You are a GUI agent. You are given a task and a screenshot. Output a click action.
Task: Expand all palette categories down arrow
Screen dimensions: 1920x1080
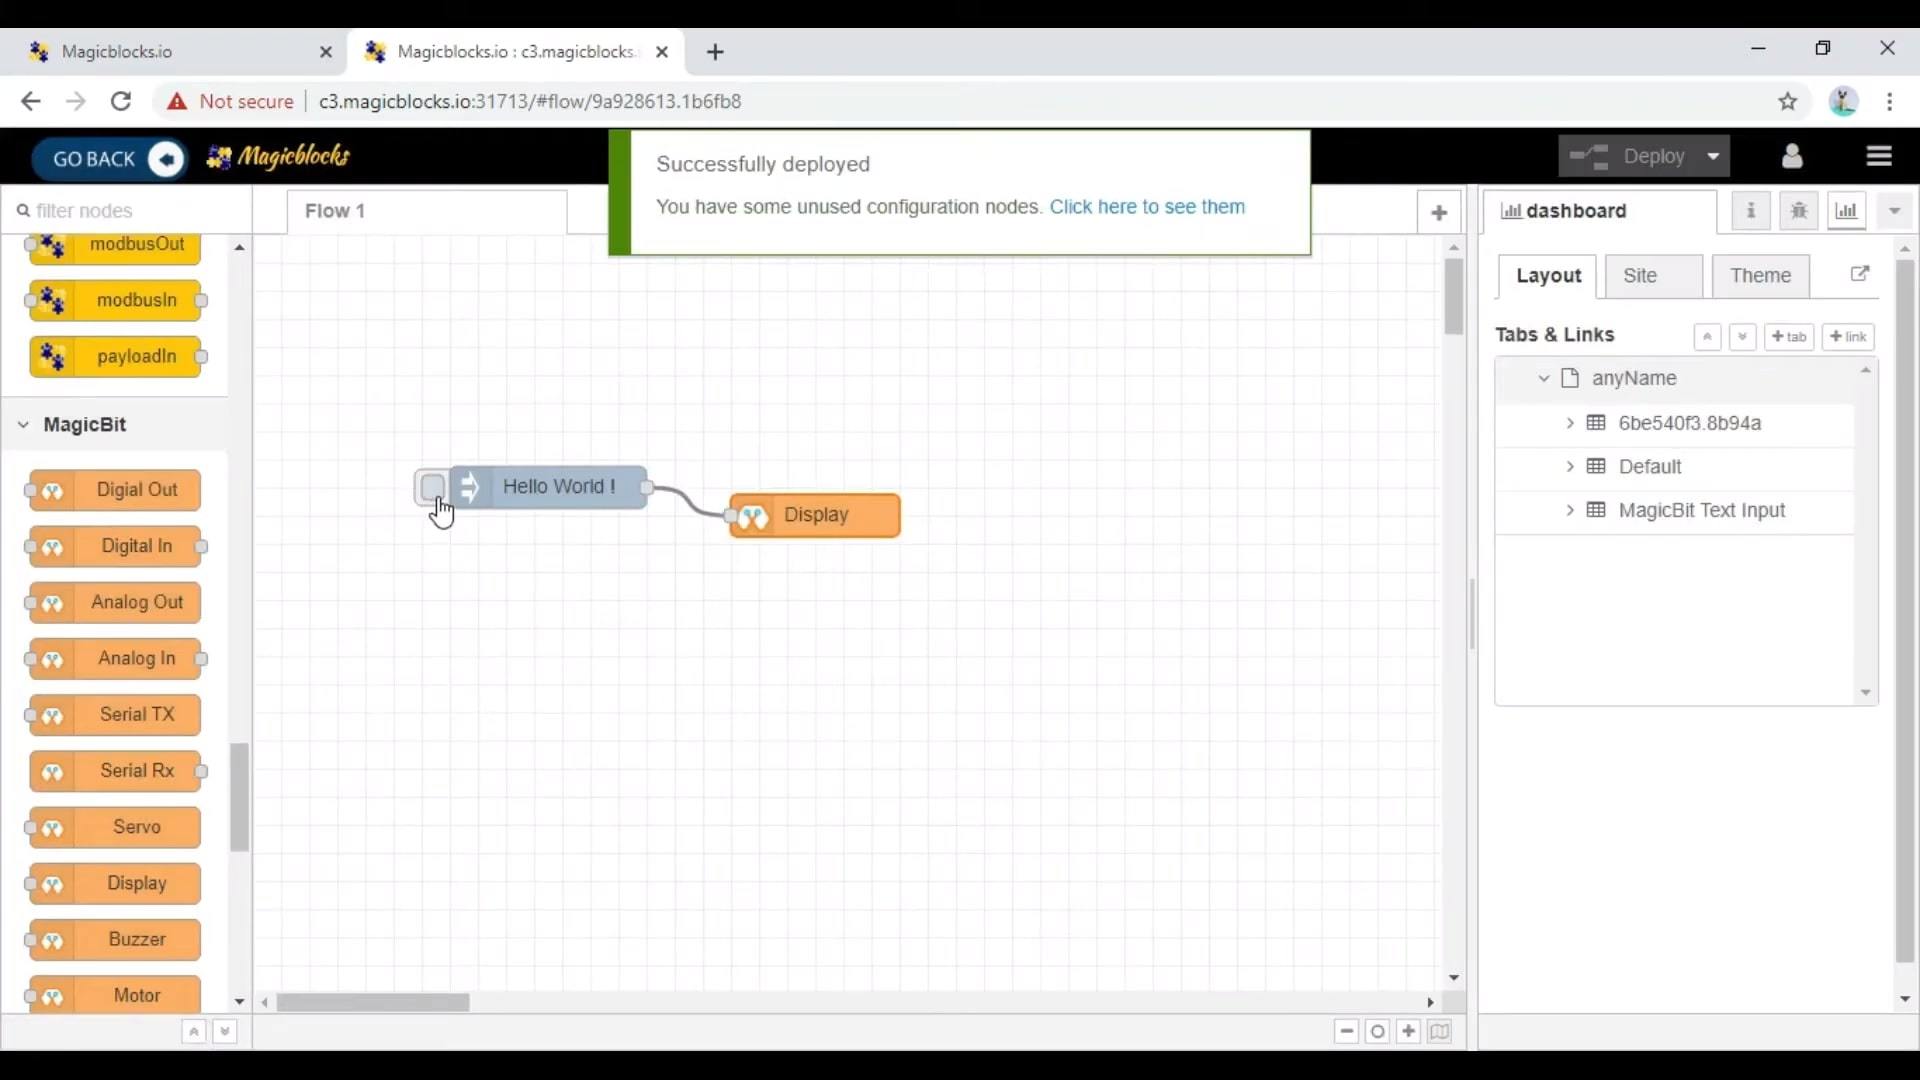pyautogui.click(x=225, y=1031)
